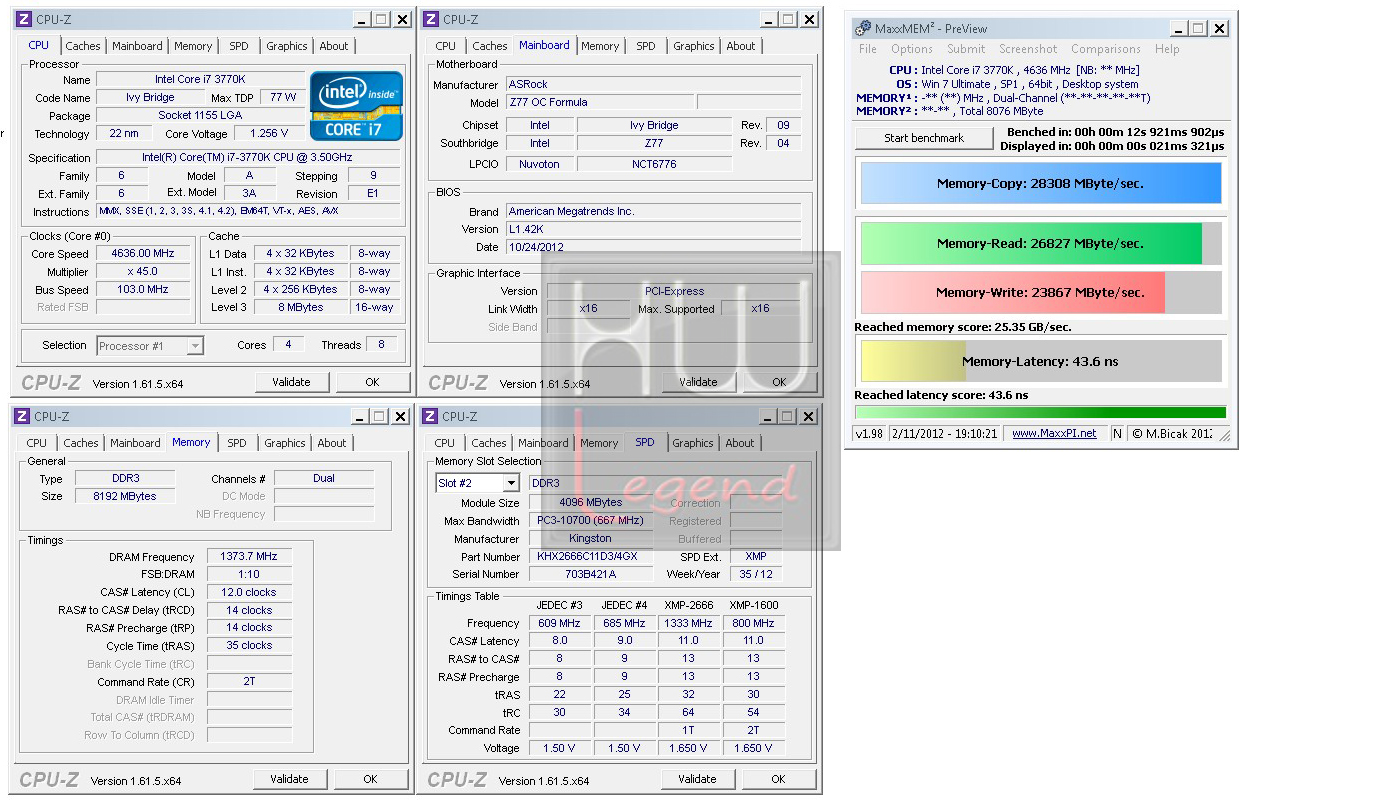Click the Command Rate 2T value in Memory window
Image resolution: width=1383 pixels, height=801 pixels.
click(x=250, y=682)
